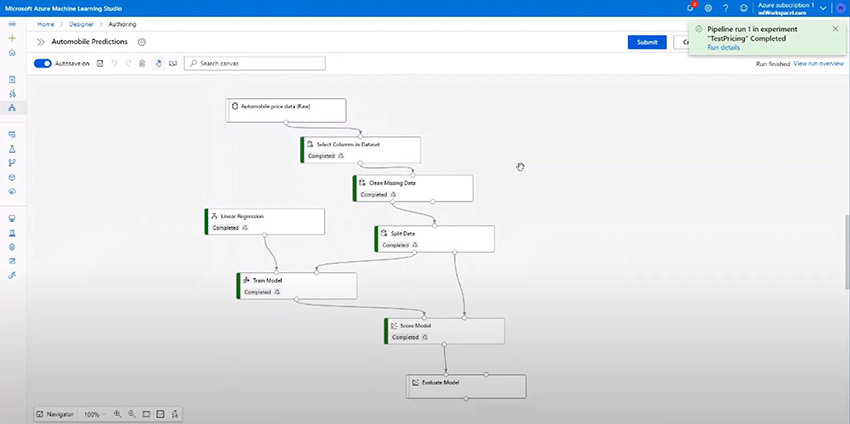Open the Models cube icon in the sidebar

coord(12,177)
